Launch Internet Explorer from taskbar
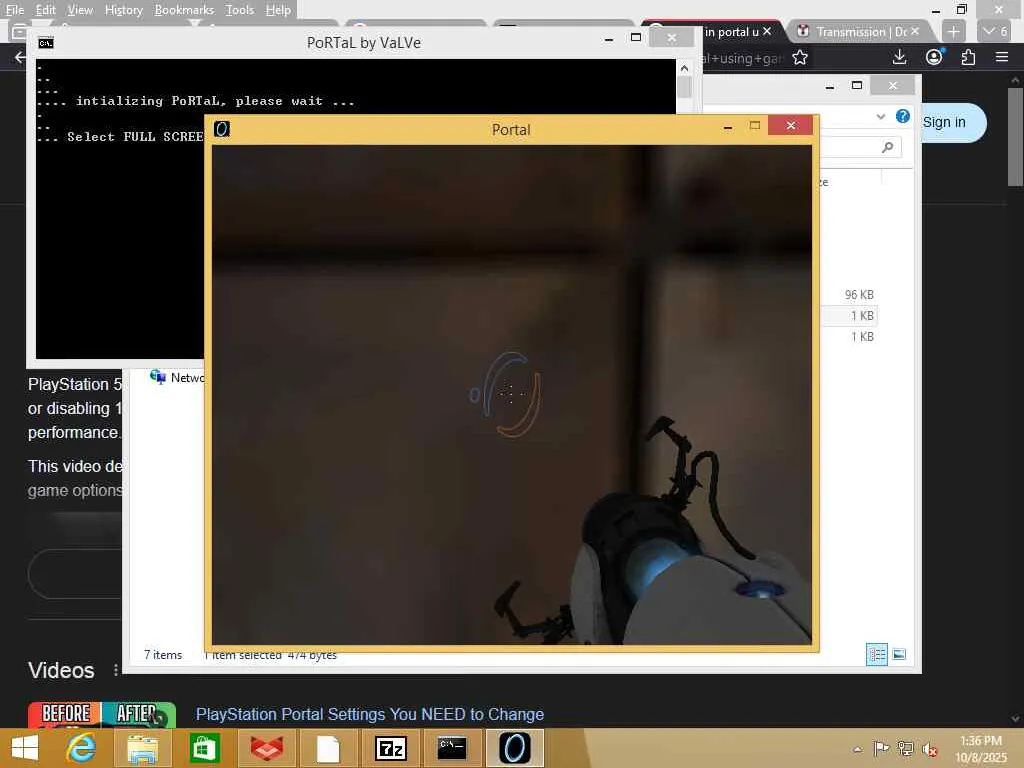 pyautogui.click(x=82, y=748)
